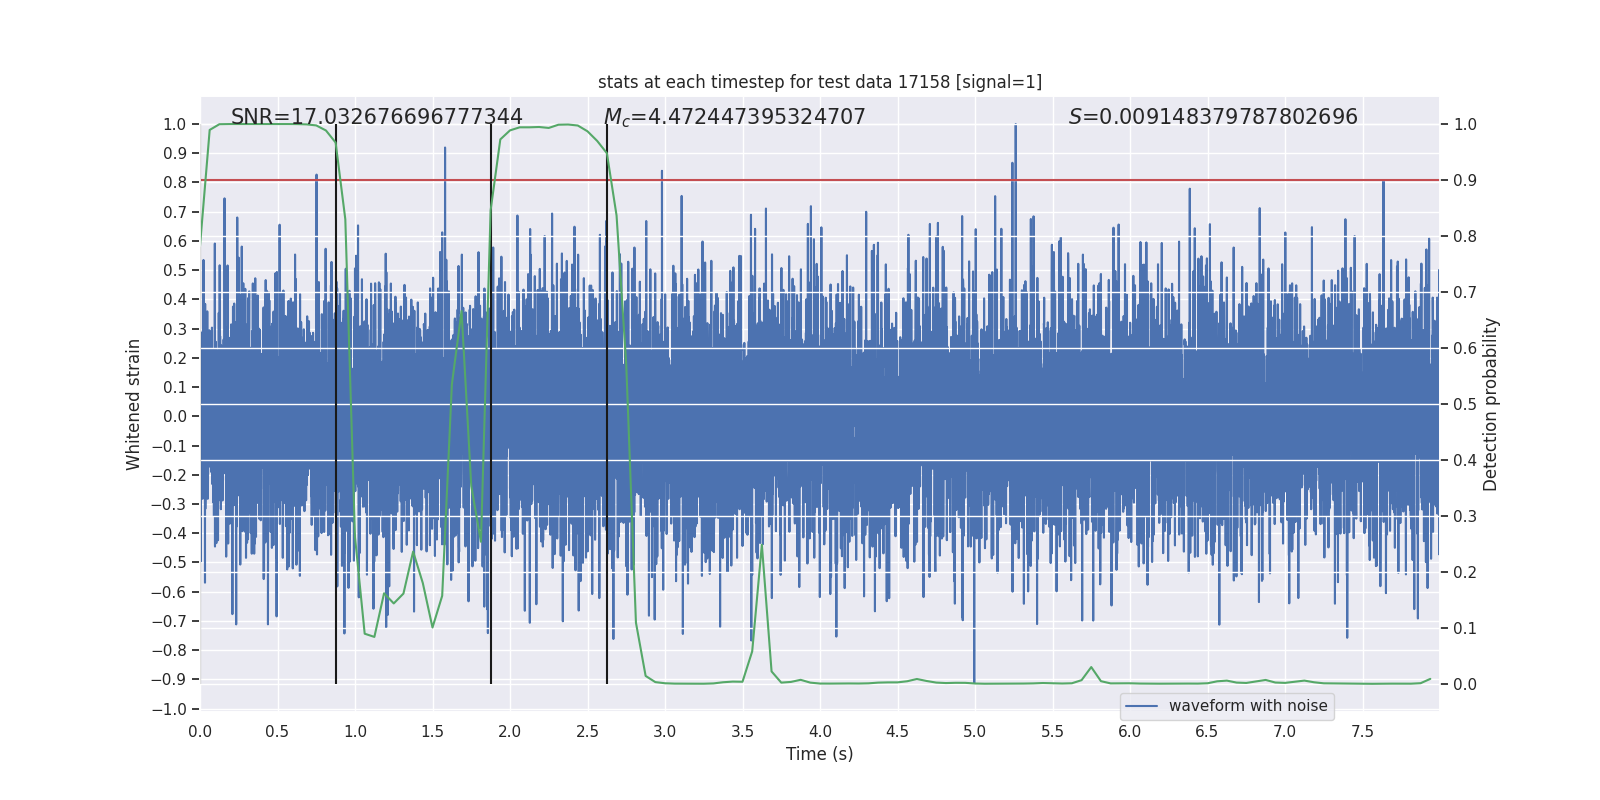Click the black vertical marker just before 2.0 s
Image resolution: width=1600 pixels, height=800 pixels.
491,404
